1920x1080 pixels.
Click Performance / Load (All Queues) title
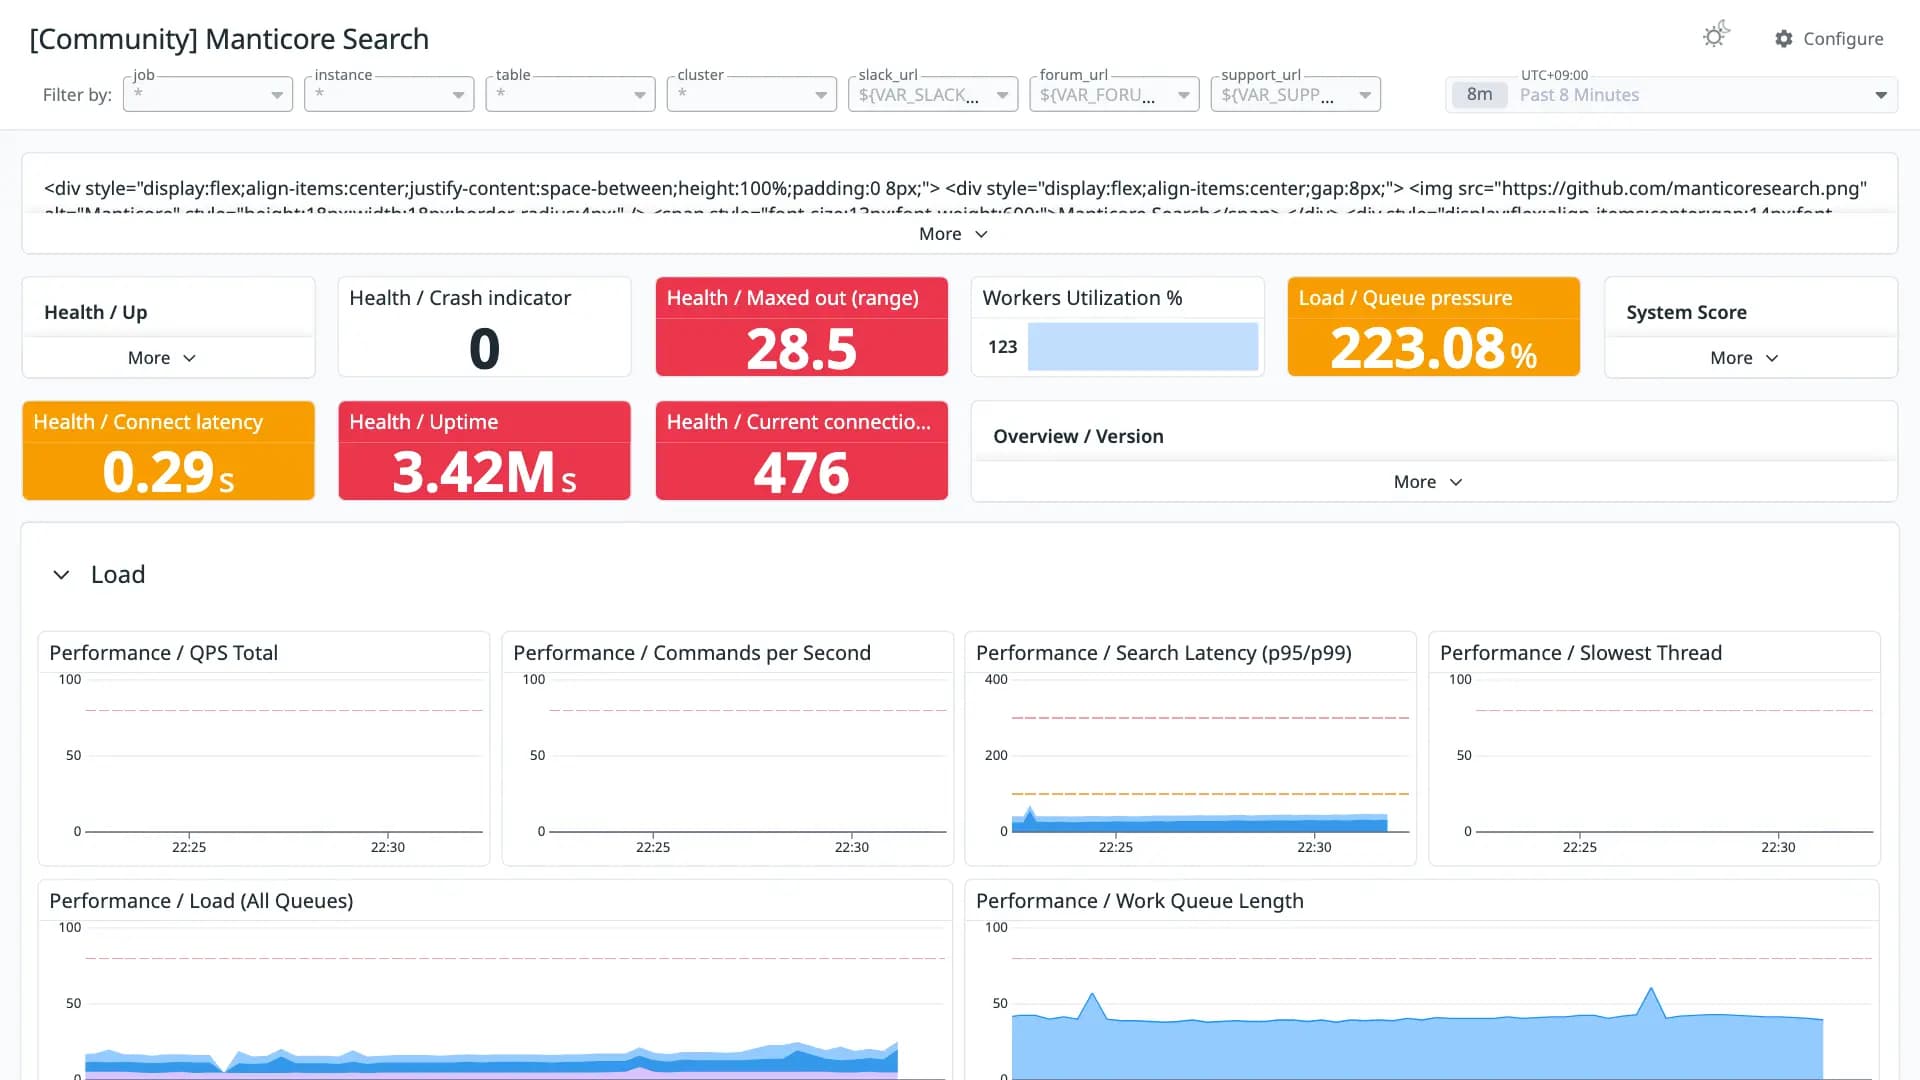coord(201,901)
